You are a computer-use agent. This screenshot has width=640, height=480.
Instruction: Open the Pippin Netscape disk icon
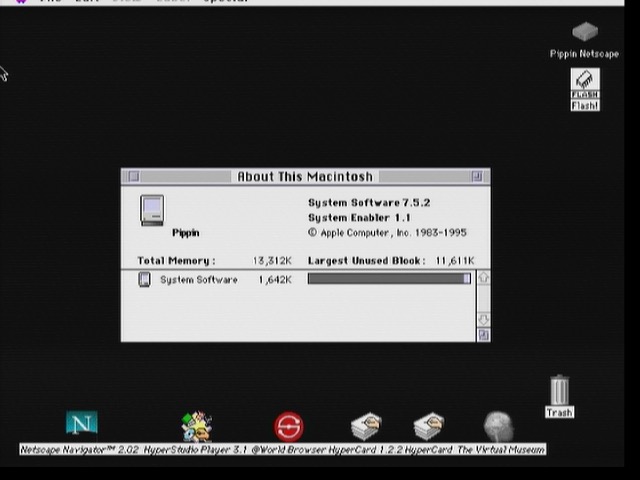[x=585, y=32]
